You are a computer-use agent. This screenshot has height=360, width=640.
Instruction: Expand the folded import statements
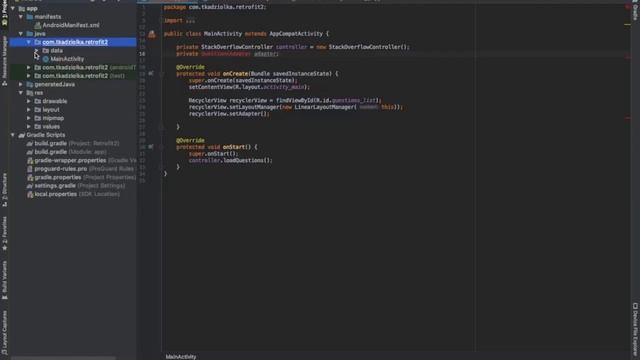190,20
